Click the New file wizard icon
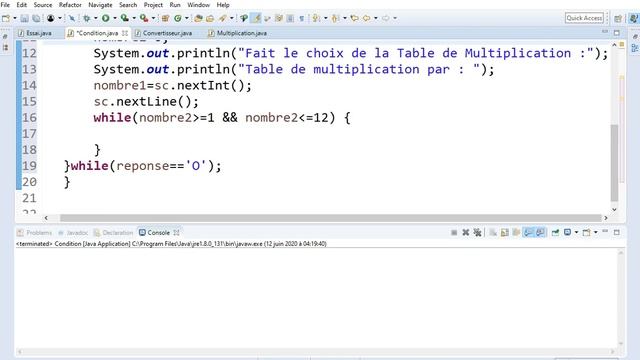This screenshot has height=360, width=640. point(6,18)
